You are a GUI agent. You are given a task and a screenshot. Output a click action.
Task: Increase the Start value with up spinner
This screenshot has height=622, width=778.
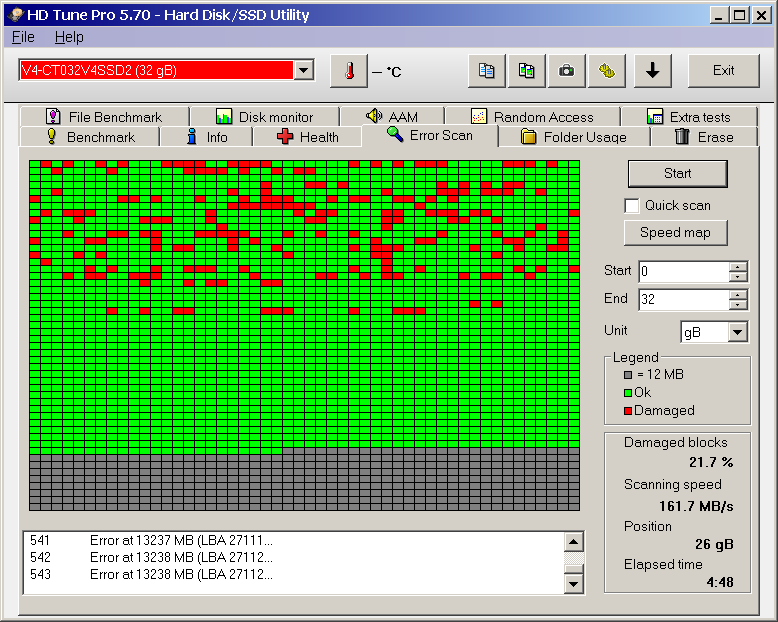(x=738, y=267)
